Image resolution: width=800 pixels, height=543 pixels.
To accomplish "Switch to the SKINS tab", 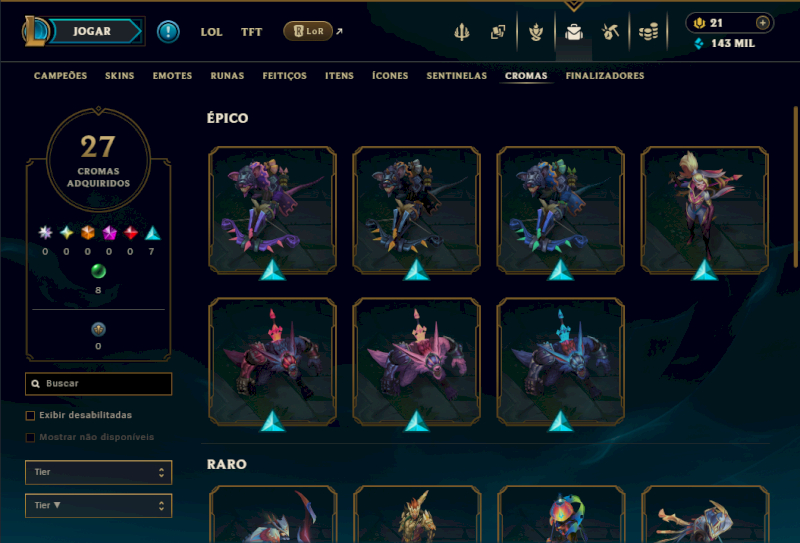I will point(119,76).
